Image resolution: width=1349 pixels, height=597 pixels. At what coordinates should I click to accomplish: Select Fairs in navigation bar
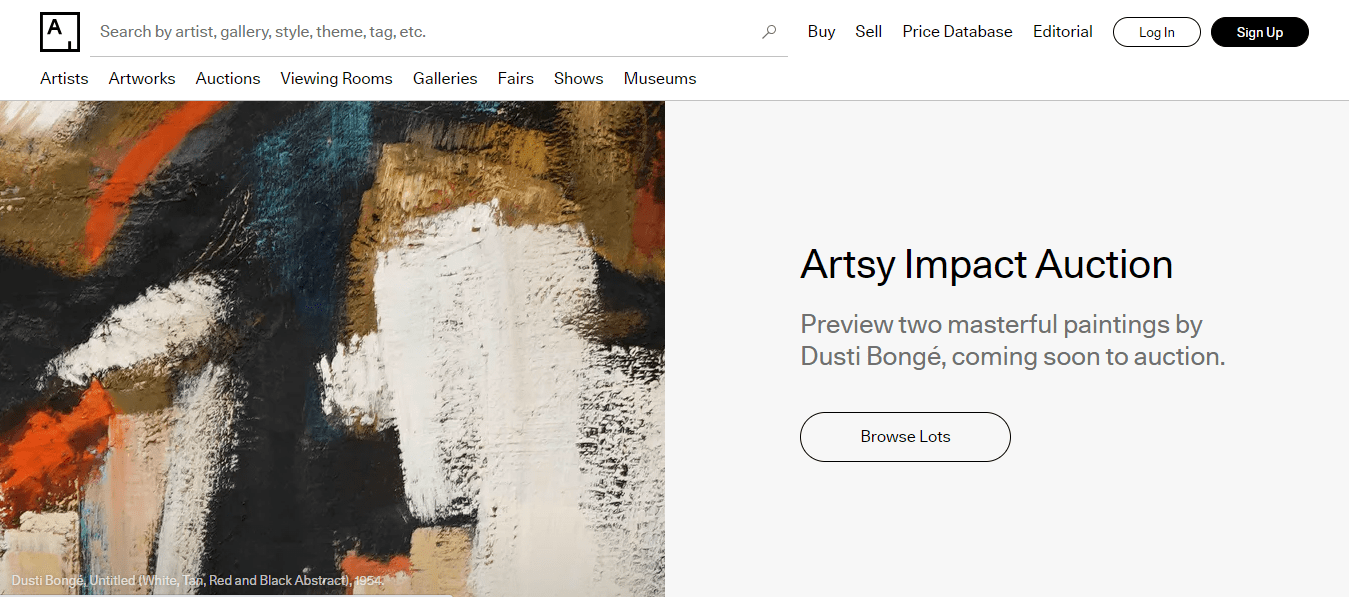tap(515, 78)
